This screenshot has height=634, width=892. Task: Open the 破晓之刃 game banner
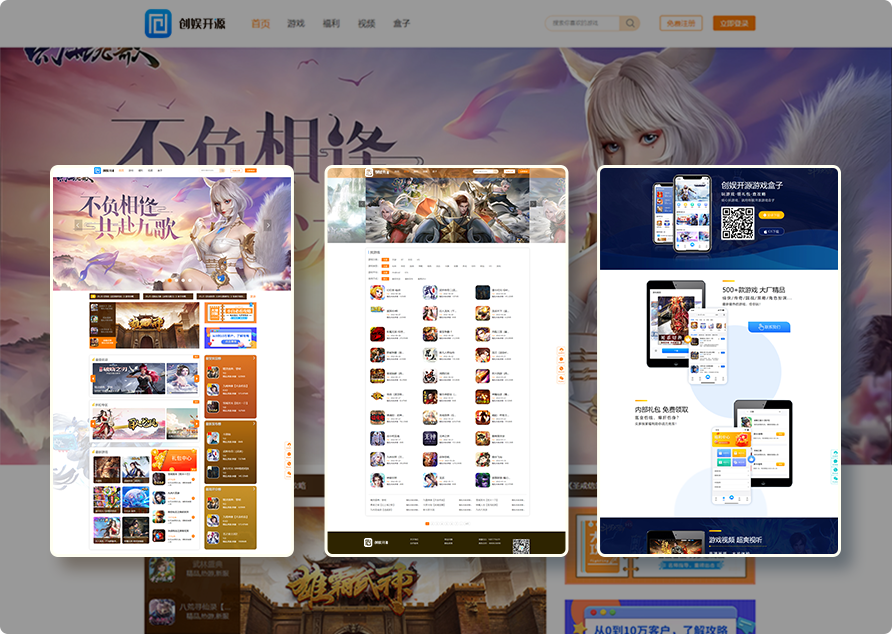click(x=129, y=378)
